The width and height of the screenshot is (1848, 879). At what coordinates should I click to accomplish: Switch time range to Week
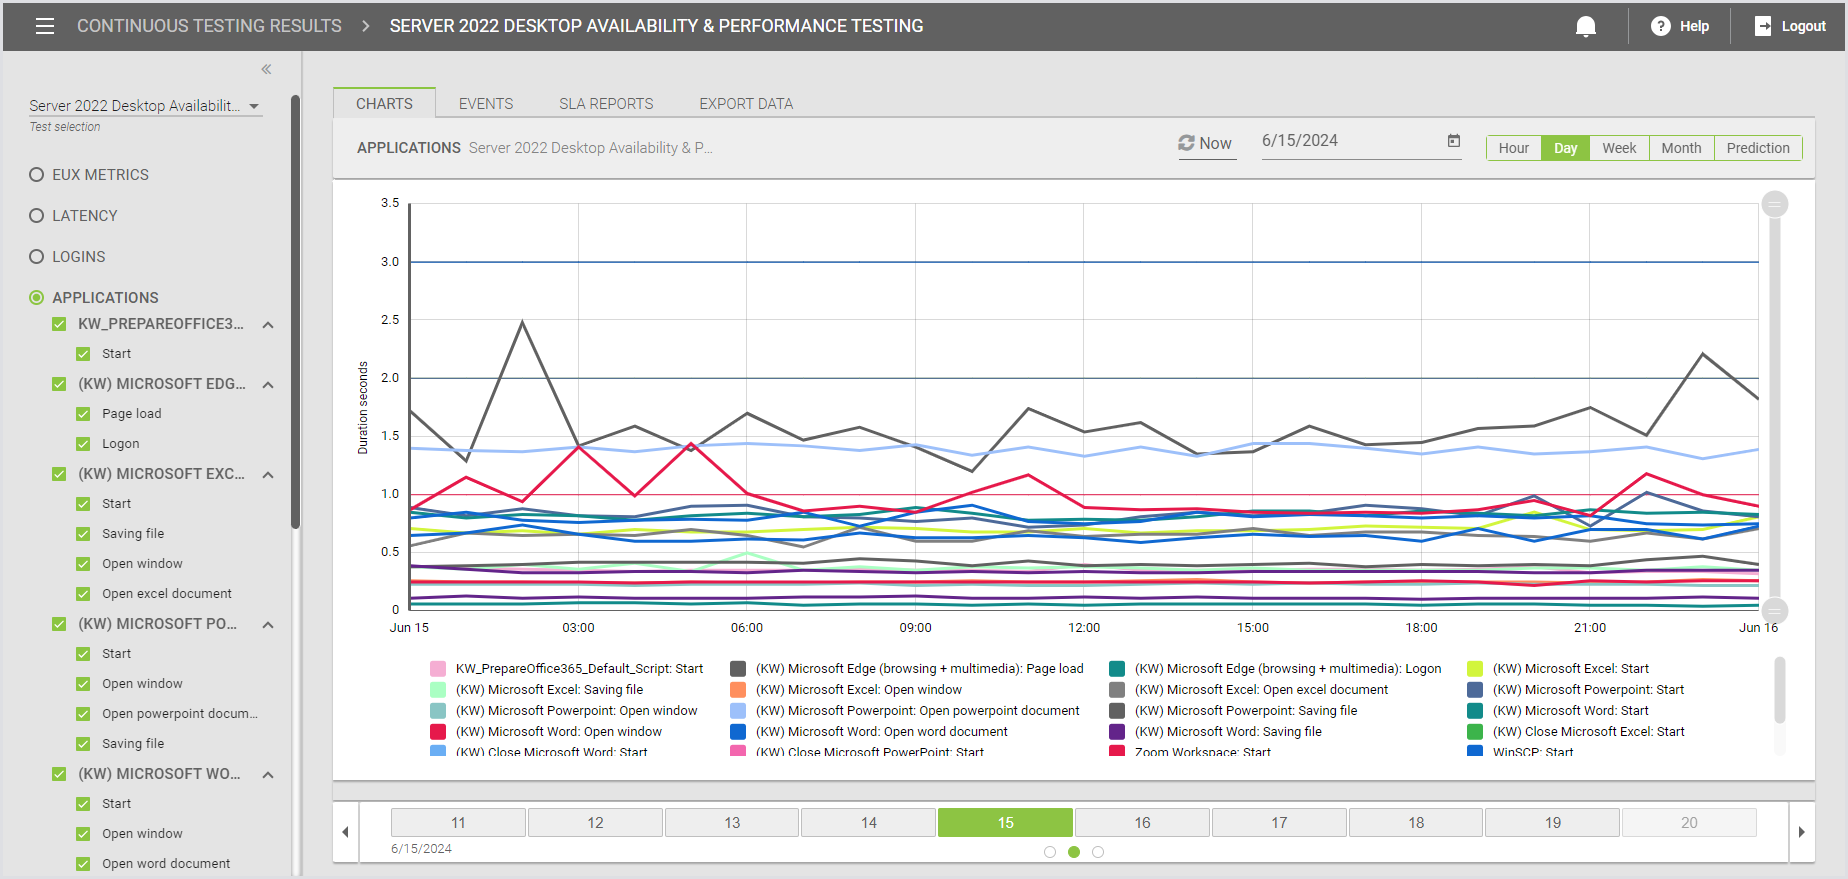[1619, 148]
